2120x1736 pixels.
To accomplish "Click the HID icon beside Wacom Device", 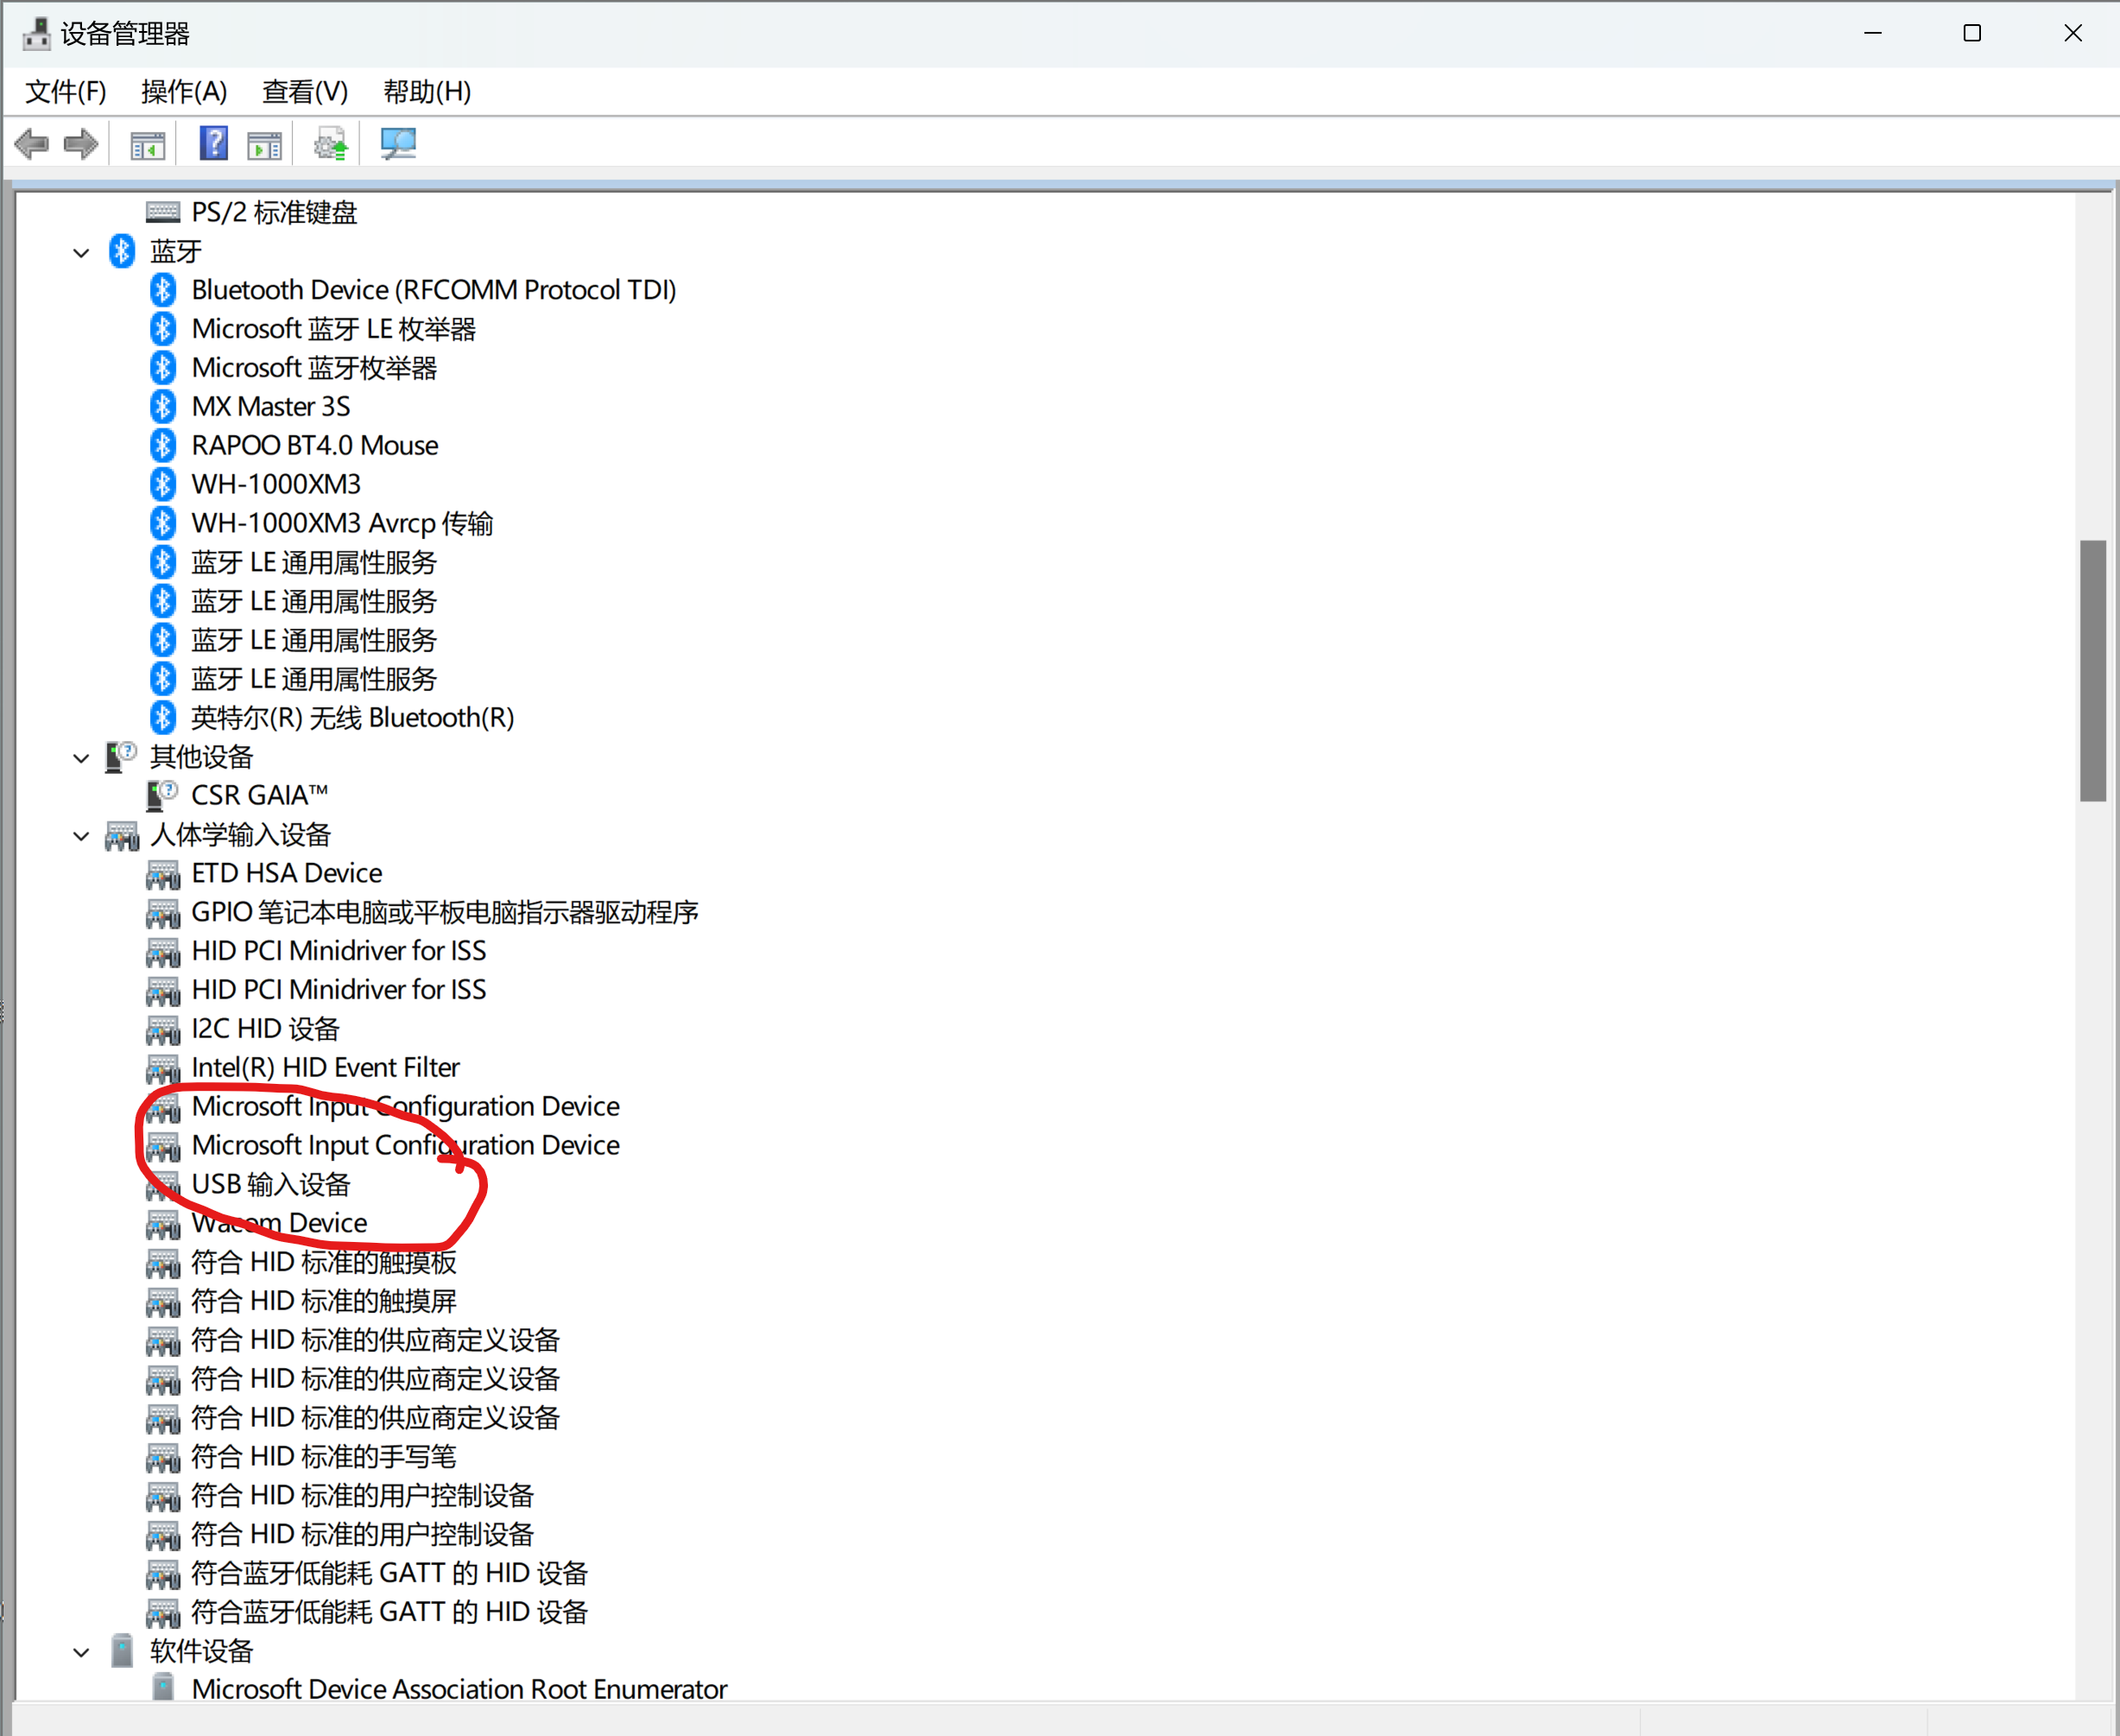I will point(163,1223).
